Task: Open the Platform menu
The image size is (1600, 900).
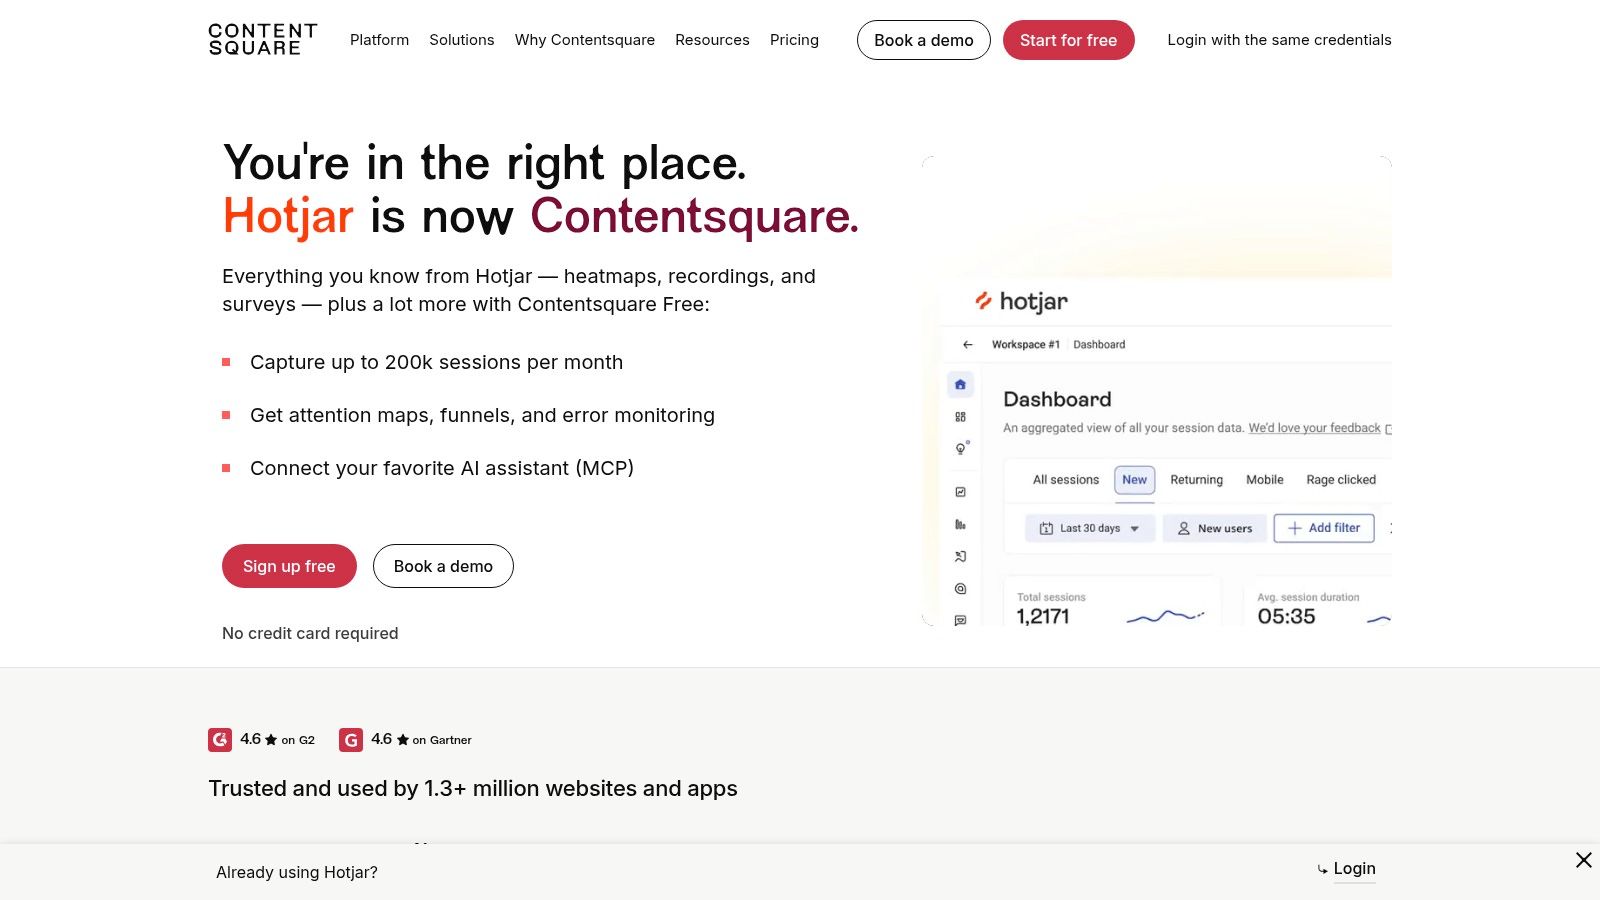Action: [379, 40]
